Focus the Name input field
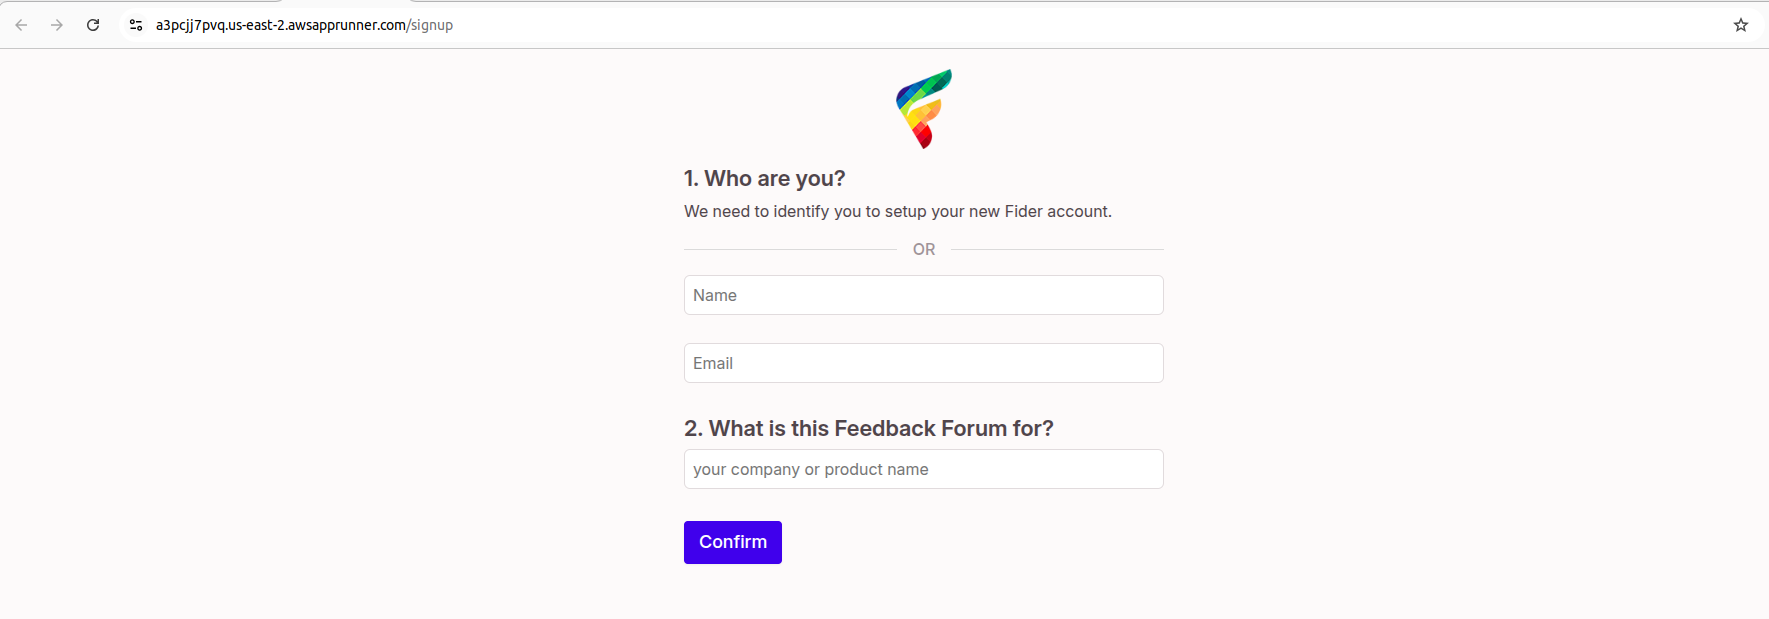 pyautogui.click(x=923, y=295)
